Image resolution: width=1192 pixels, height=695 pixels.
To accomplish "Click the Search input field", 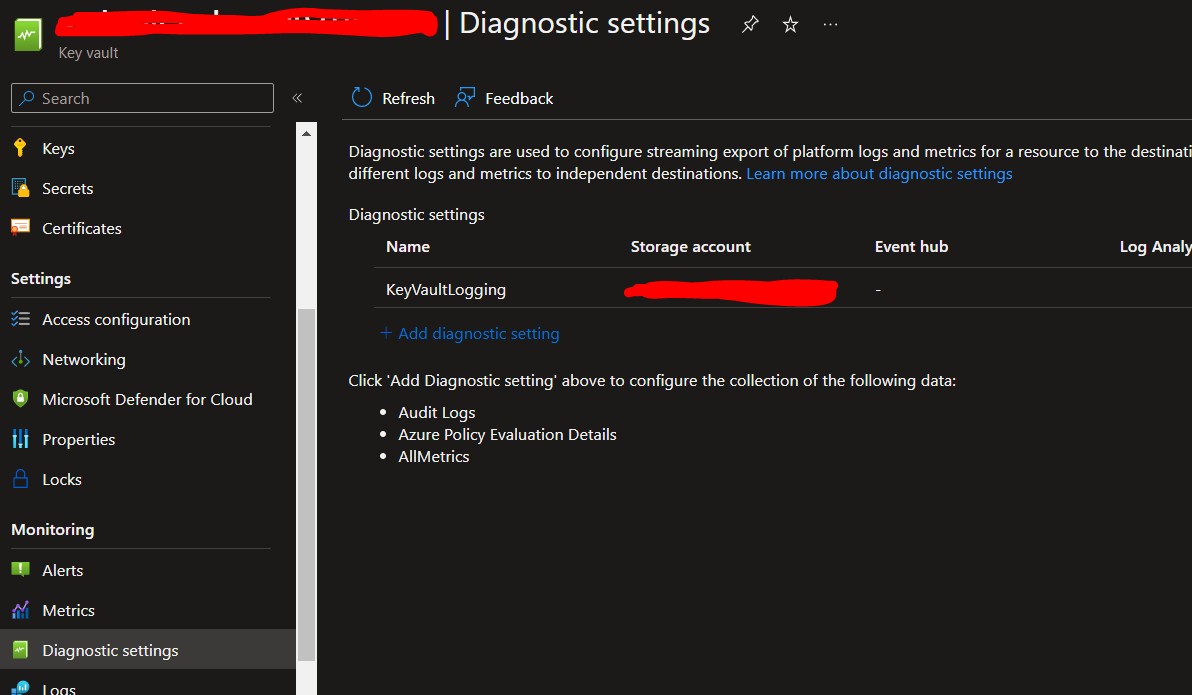I will [x=141, y=98].
